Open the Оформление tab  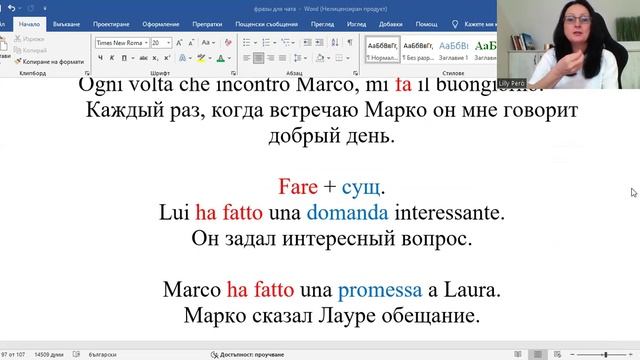coord(160,24)
